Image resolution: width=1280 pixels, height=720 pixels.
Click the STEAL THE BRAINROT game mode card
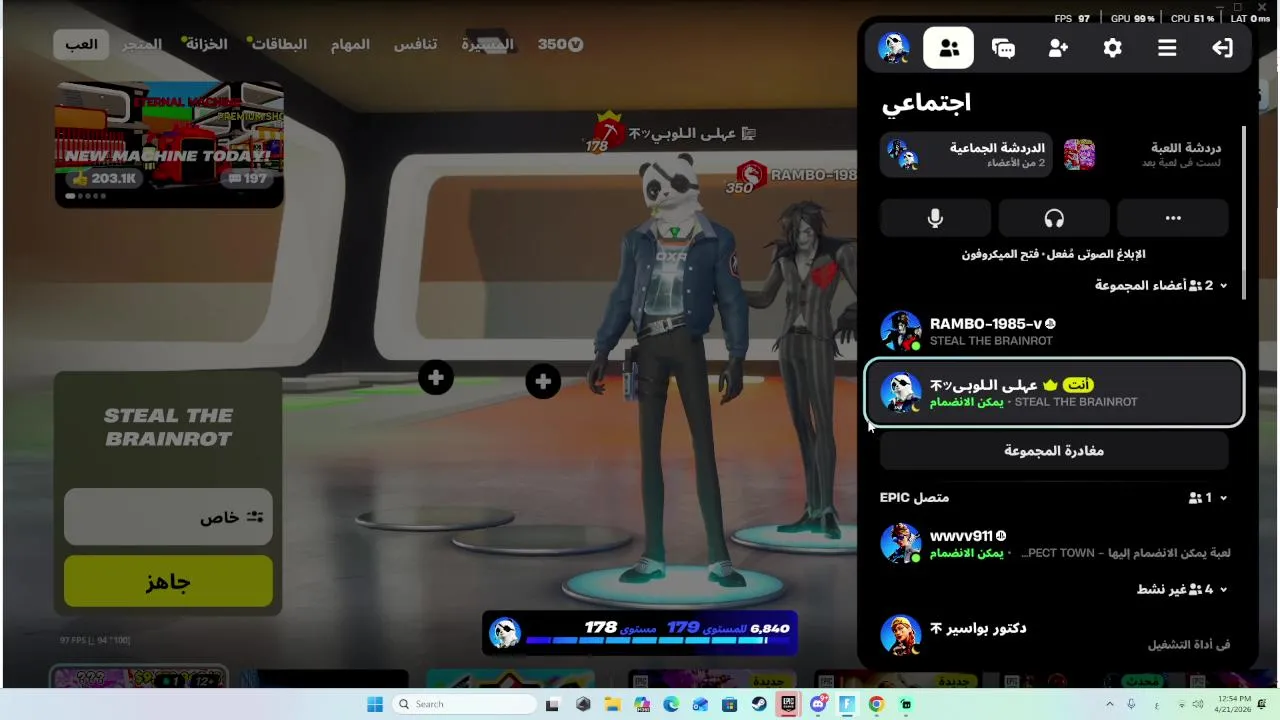click(168, 428)
